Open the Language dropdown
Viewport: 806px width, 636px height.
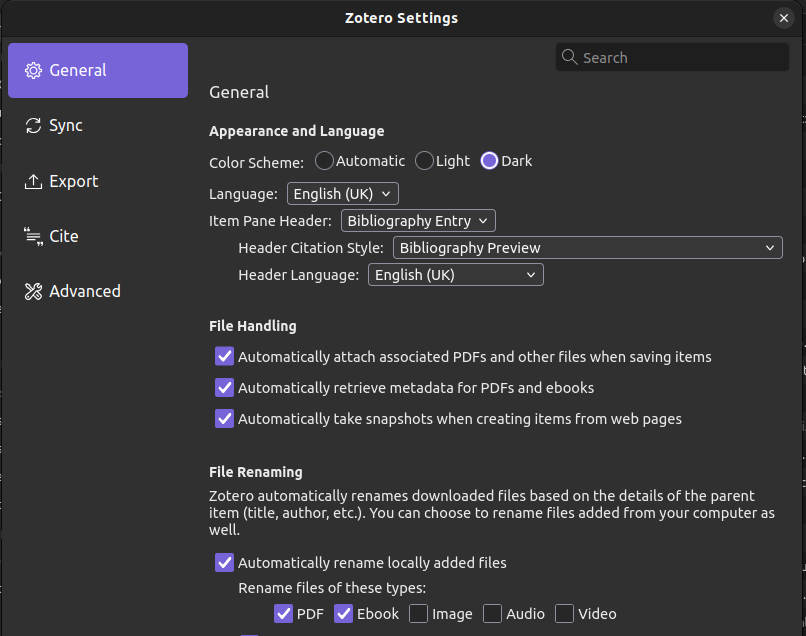343,194
